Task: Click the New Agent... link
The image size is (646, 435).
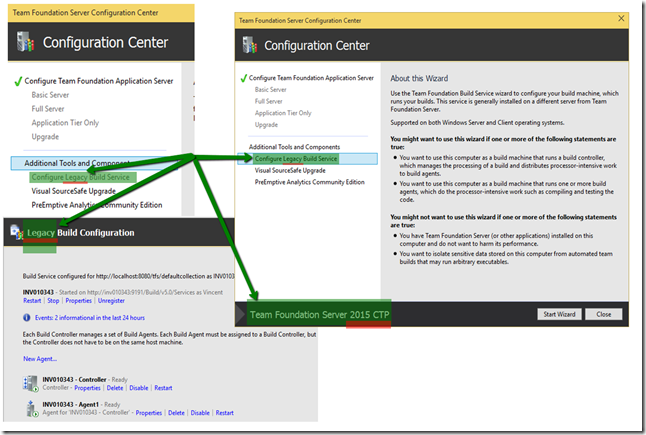Action: [40, 359]
